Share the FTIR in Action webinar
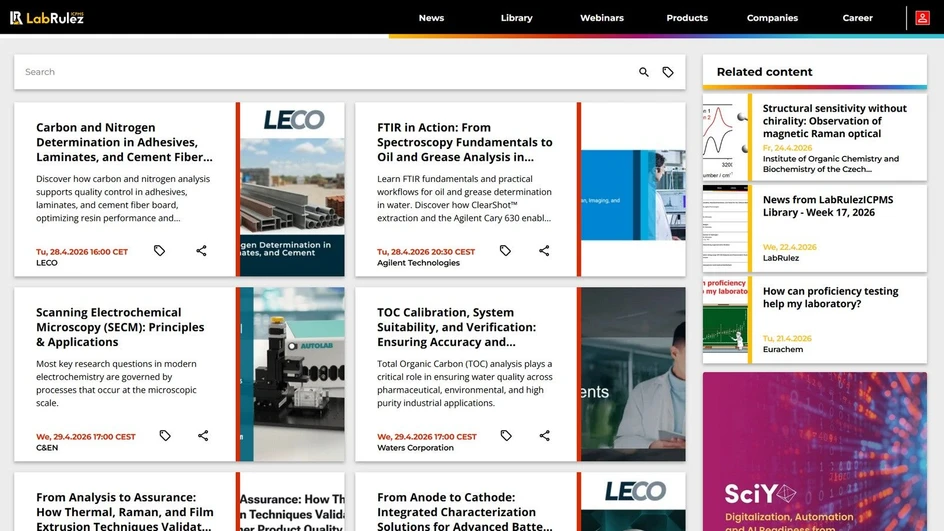This screenshot has height=531, width=944. click(x=544, y=251)
